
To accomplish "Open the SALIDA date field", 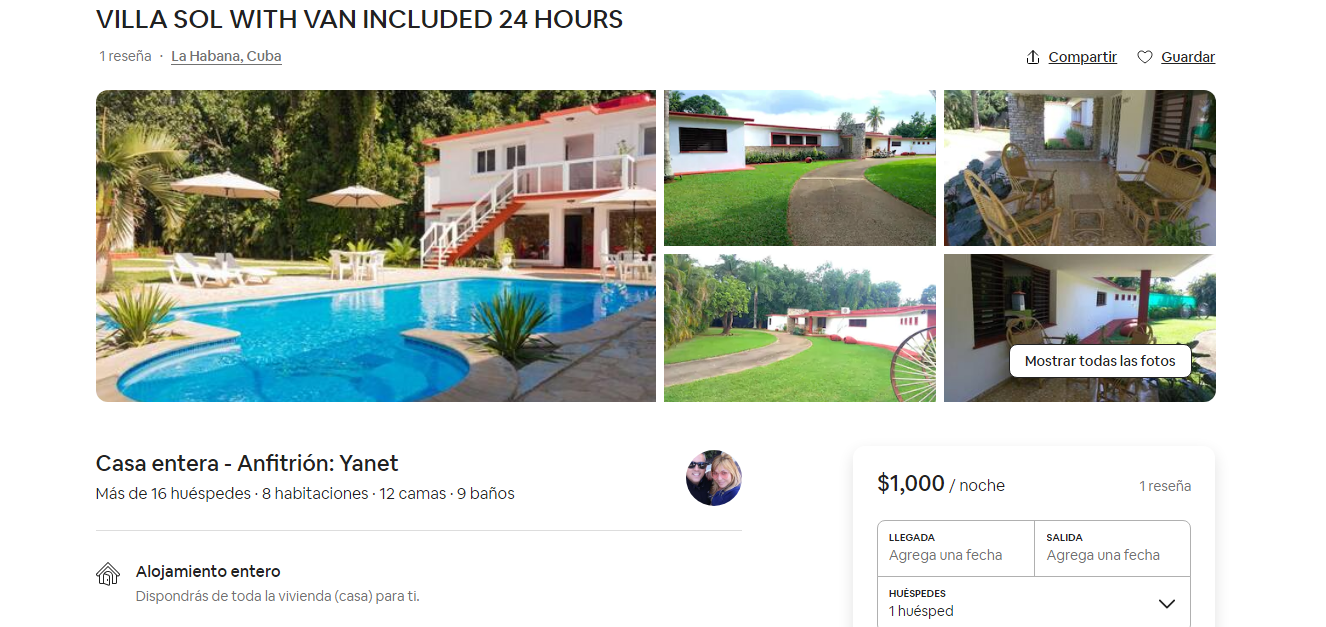I will (1110, 548).
